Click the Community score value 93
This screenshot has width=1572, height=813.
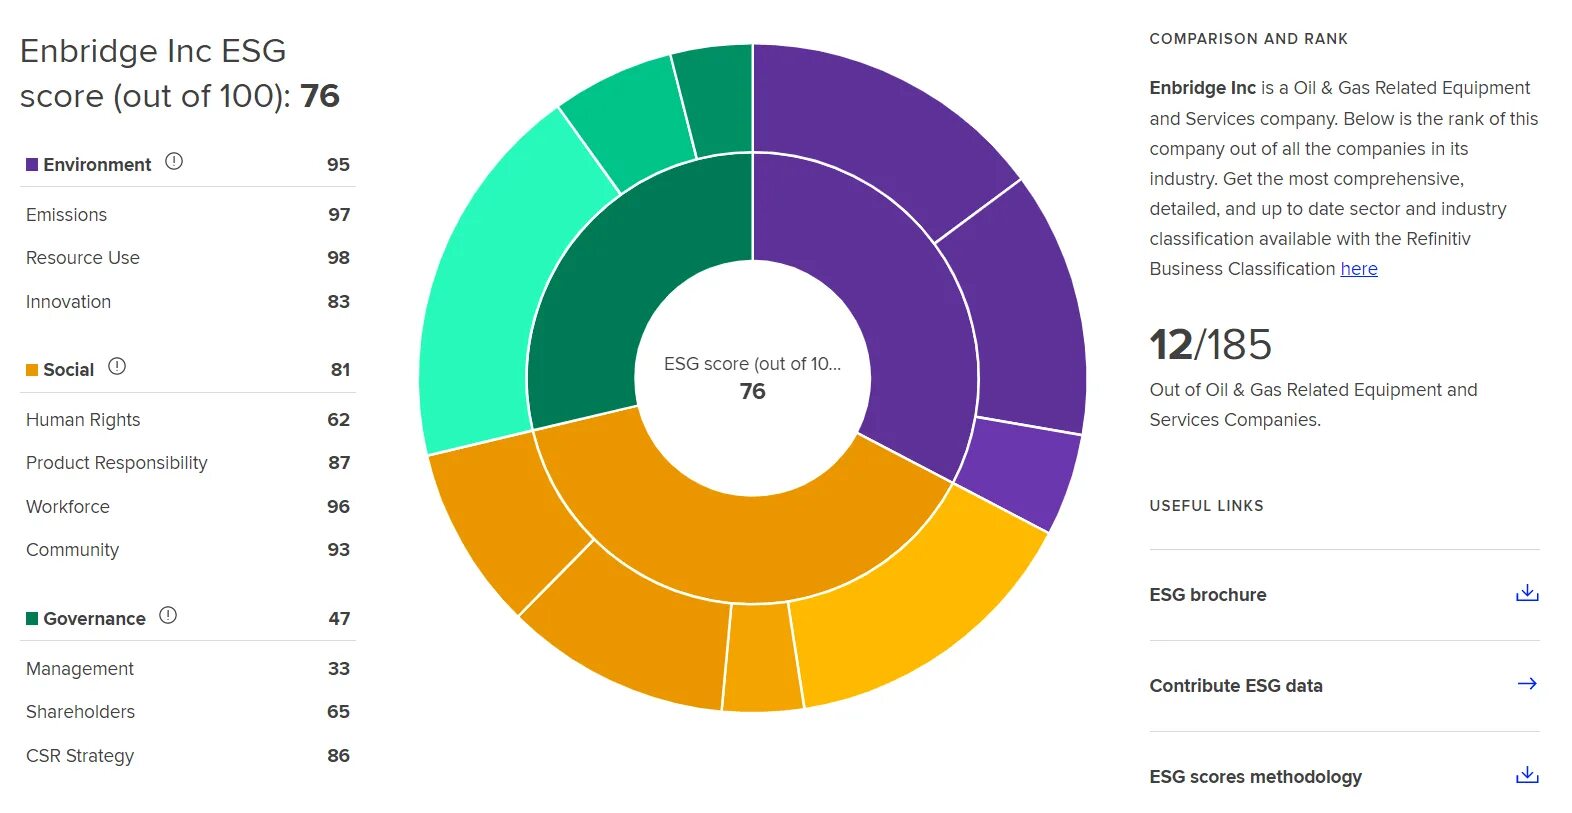[x=339, y=549]
